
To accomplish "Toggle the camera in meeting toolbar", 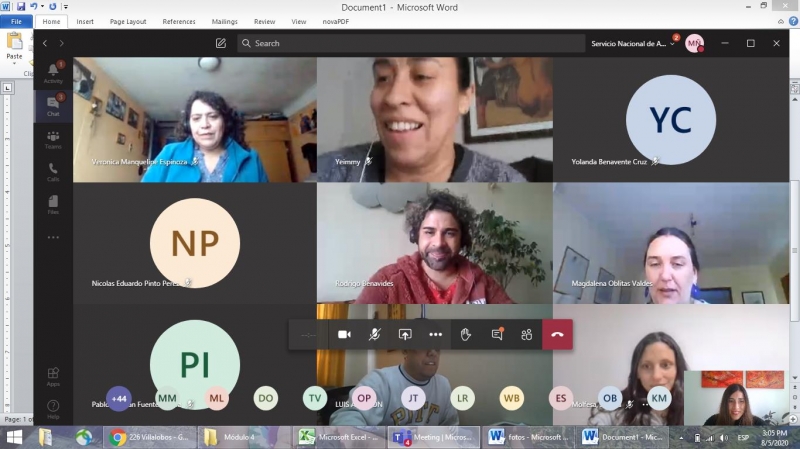I will [x=344, y=335].
